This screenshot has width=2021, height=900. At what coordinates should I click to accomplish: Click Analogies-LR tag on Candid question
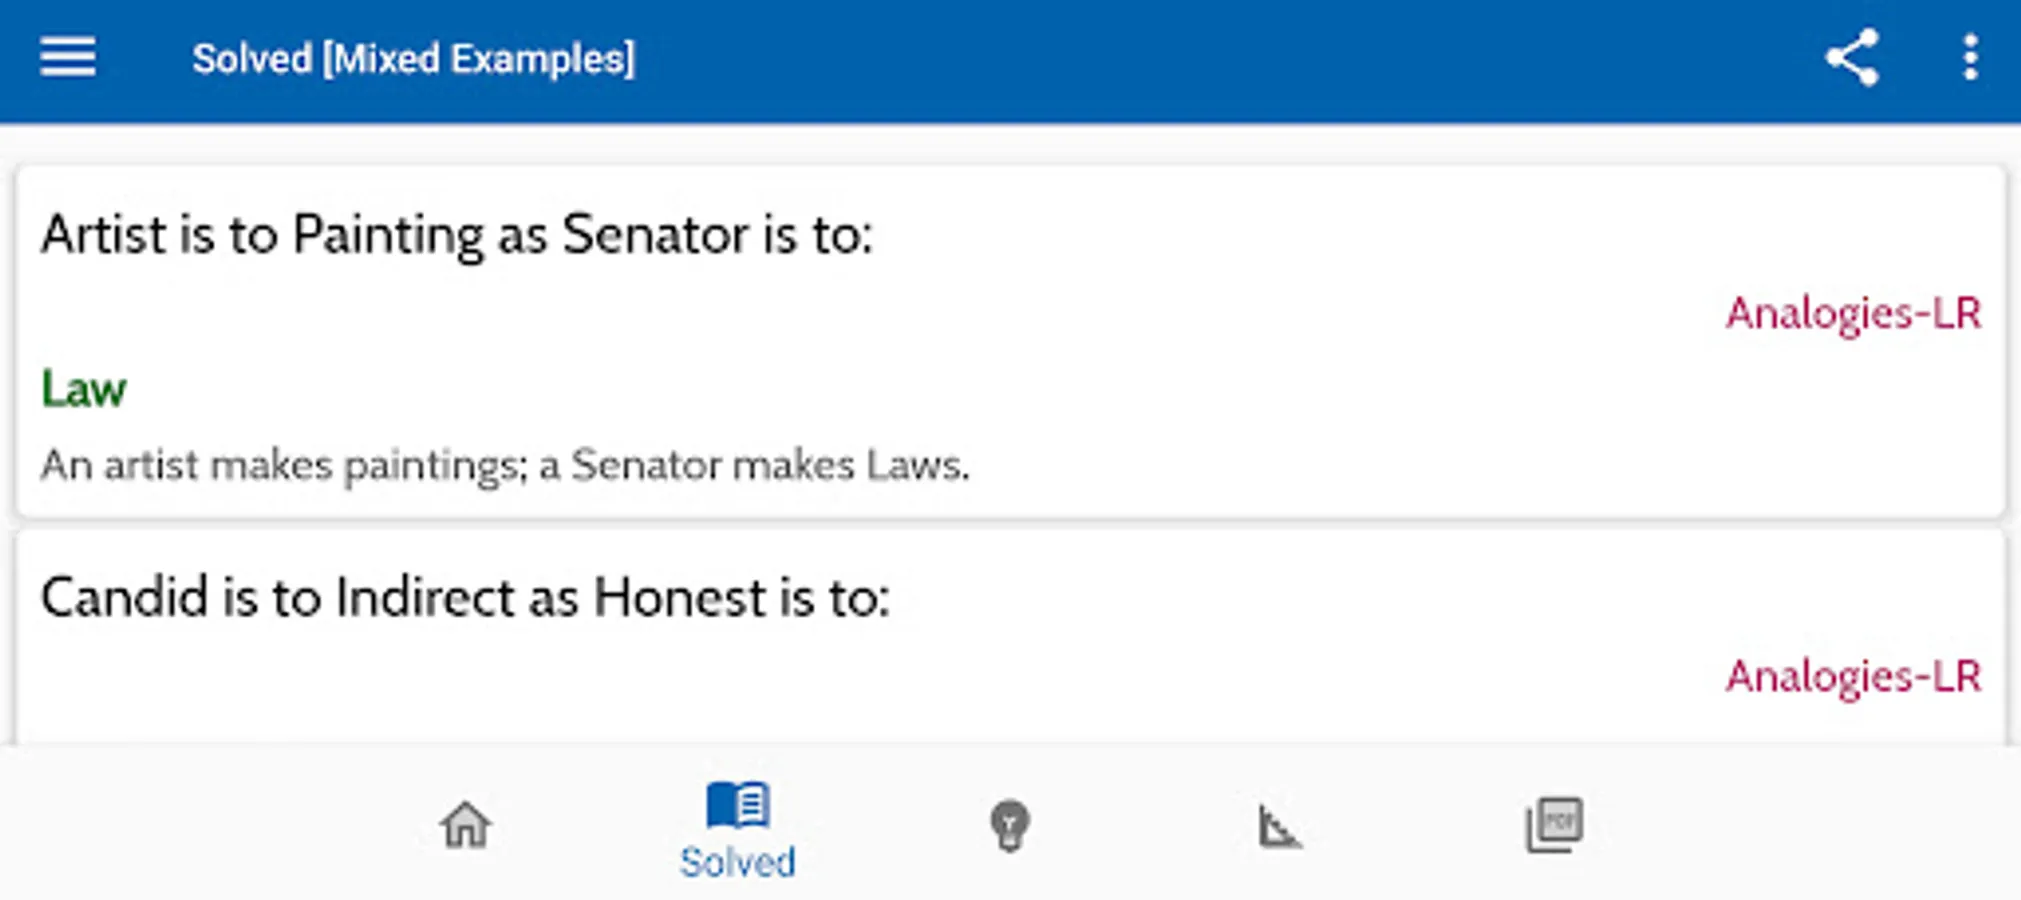[1852, 677]
